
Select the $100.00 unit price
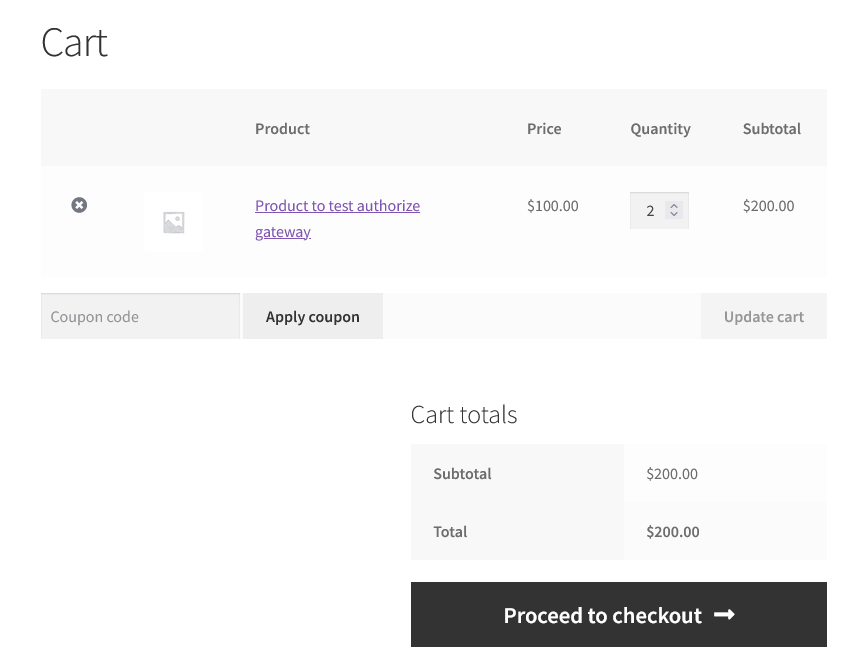point(553,205)
